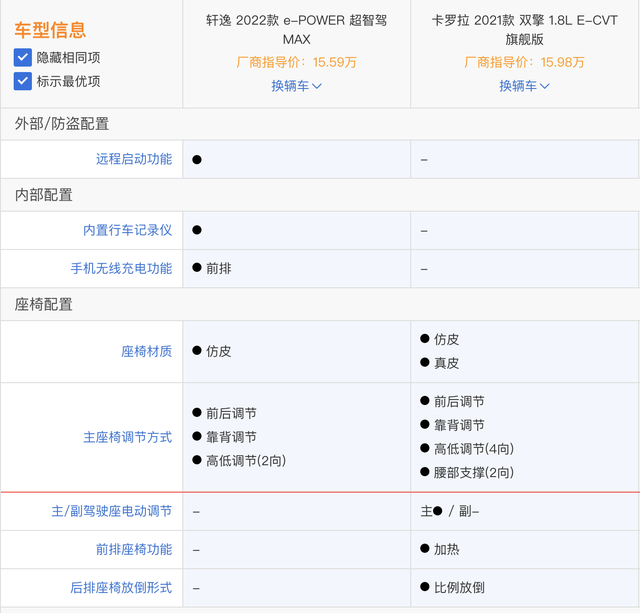Click the 轩逸 2022款 e-POWER 超智驾 MAX title
The width and height of the screenshot is (640, 613).
tap(296, 30)
